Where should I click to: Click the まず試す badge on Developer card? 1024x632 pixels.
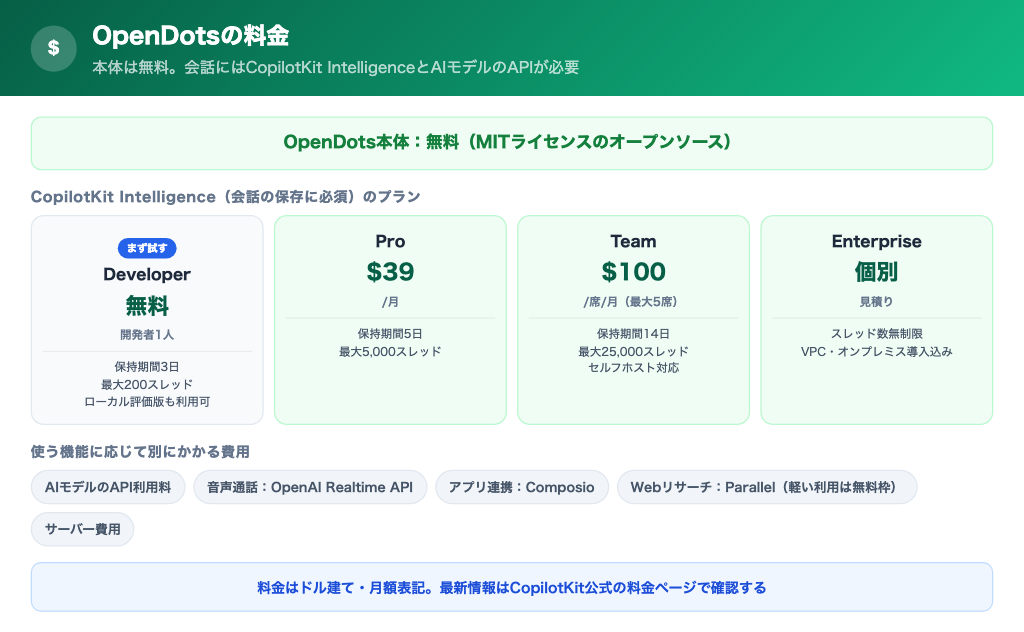(147, 248)
